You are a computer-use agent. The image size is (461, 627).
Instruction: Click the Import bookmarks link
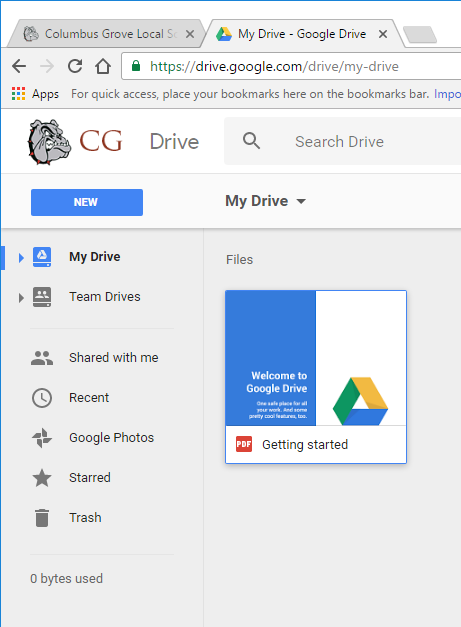pyautogui.click(x=447, y=94)
